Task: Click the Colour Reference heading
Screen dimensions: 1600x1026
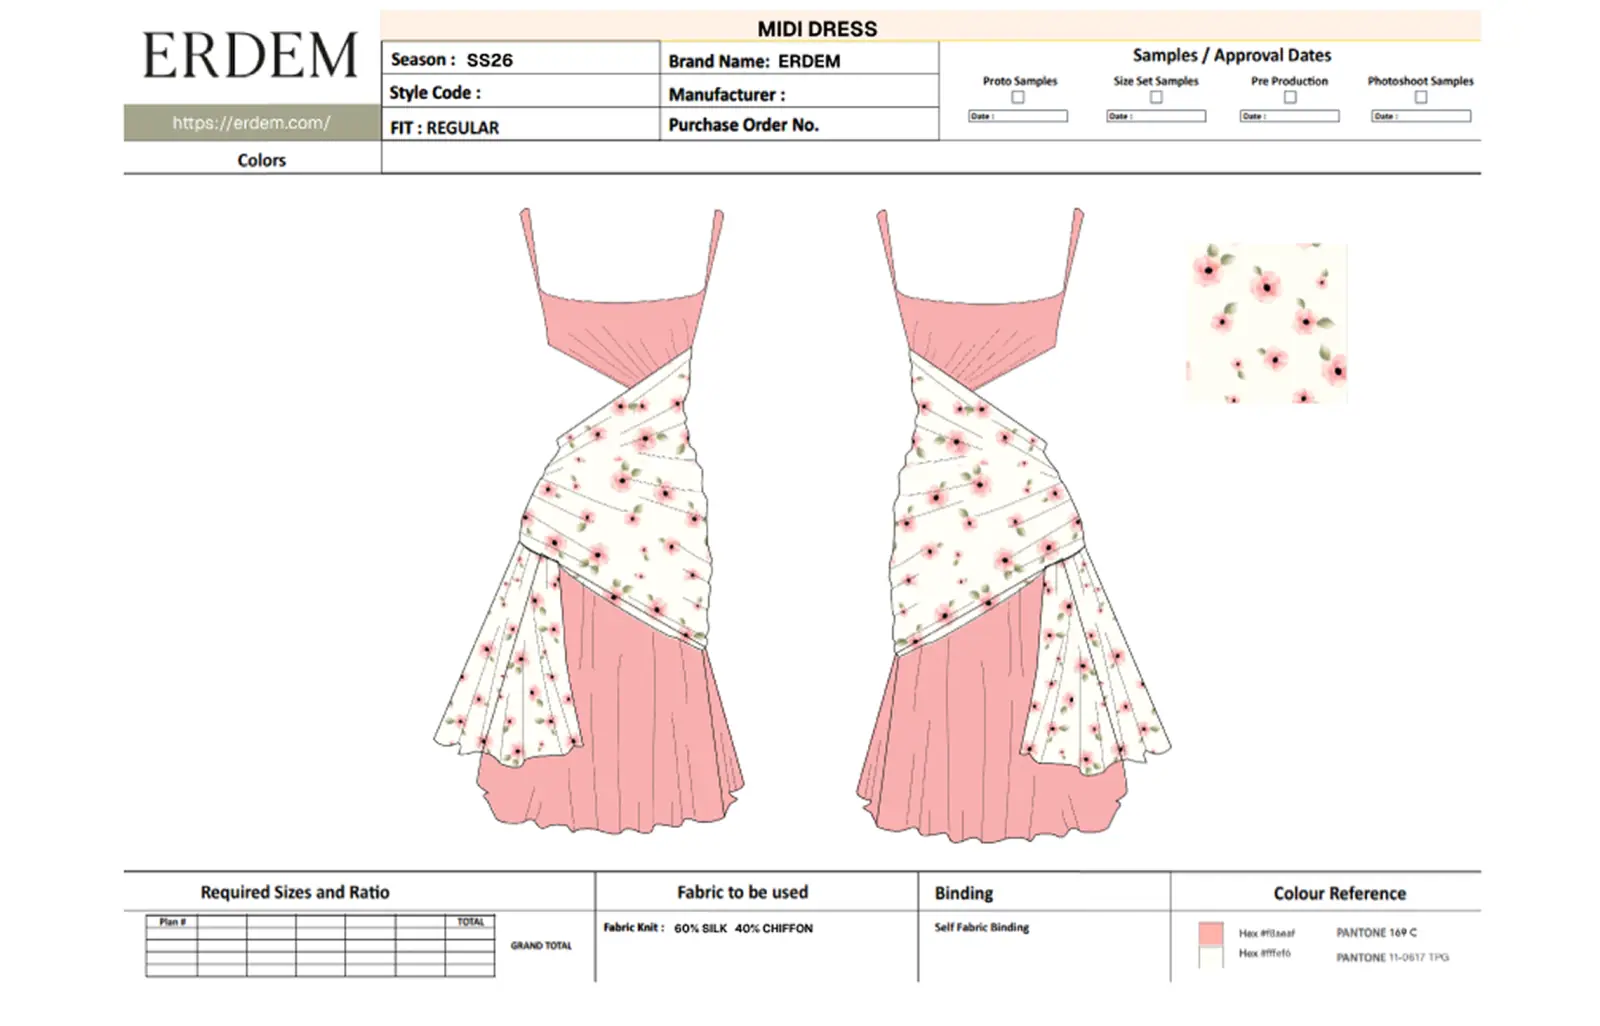Action: click(1339, 893)
